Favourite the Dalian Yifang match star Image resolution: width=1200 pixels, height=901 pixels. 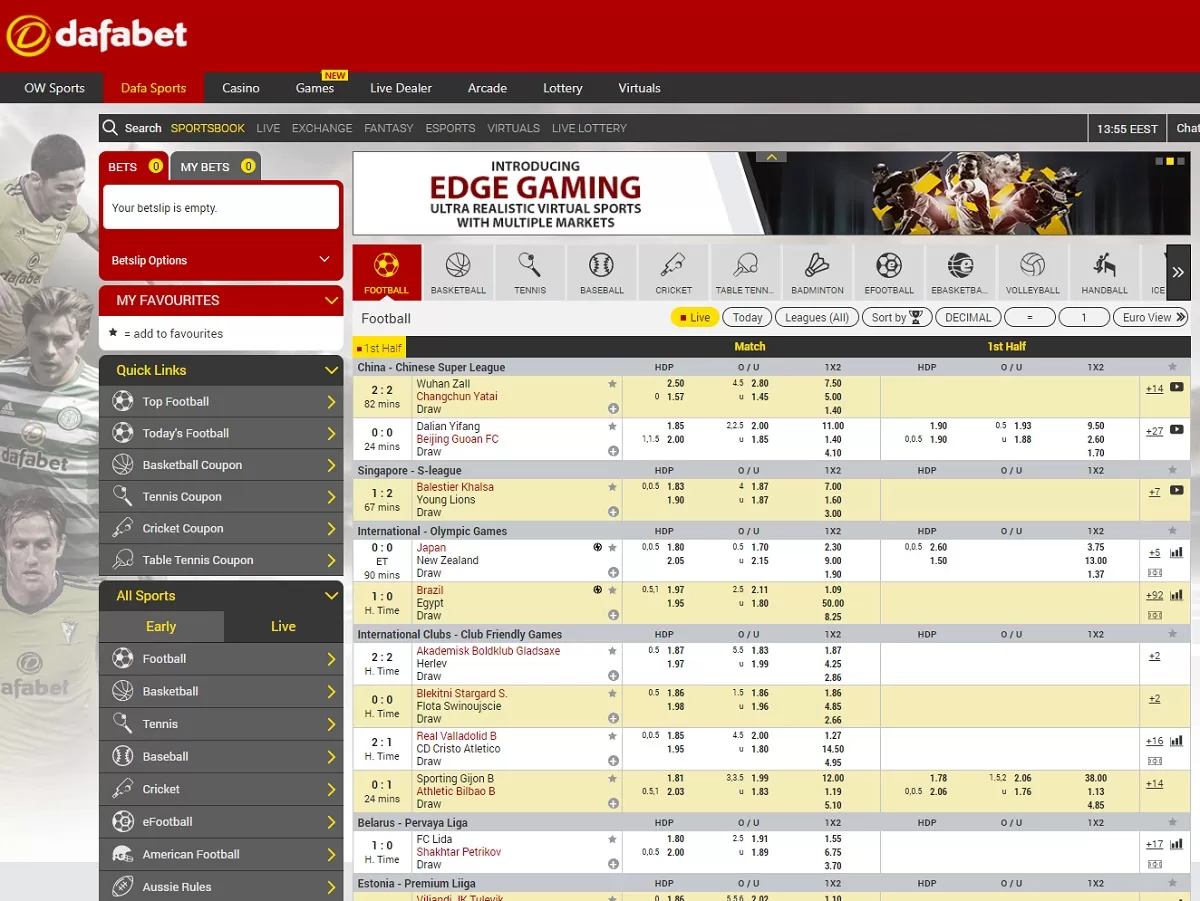613,427
